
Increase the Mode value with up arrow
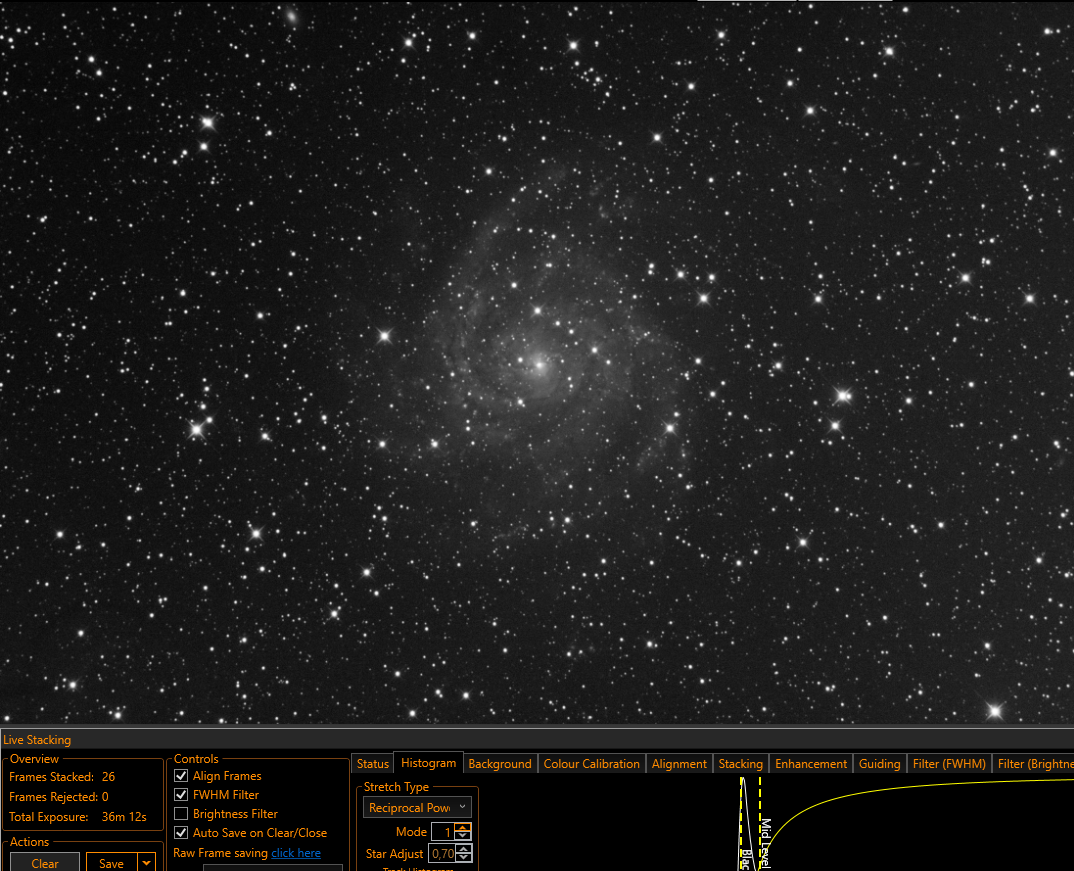(464, 828)
